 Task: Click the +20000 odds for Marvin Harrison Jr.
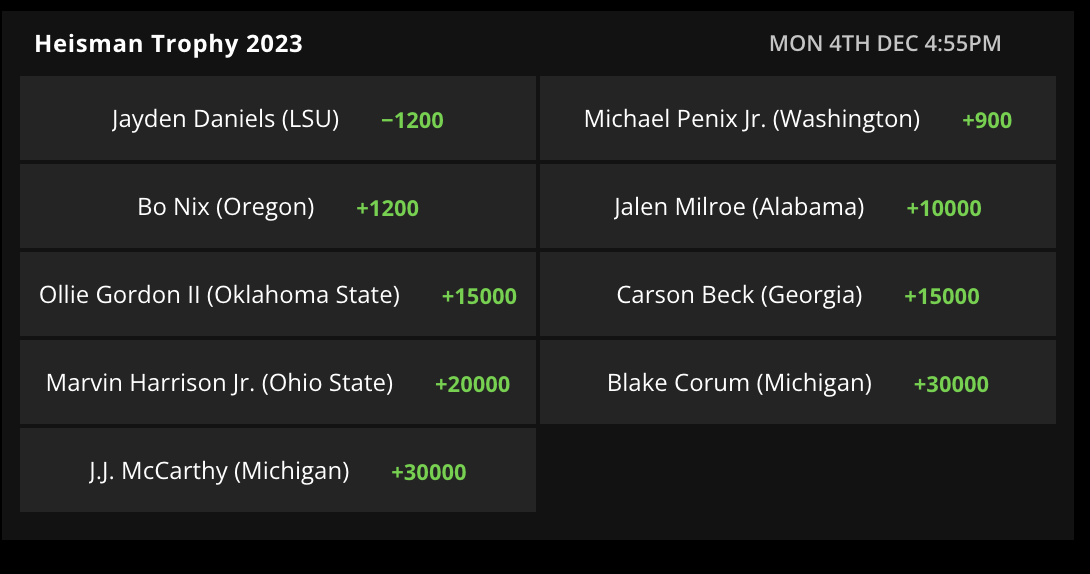pyautogui.click(x=472, y=385)
